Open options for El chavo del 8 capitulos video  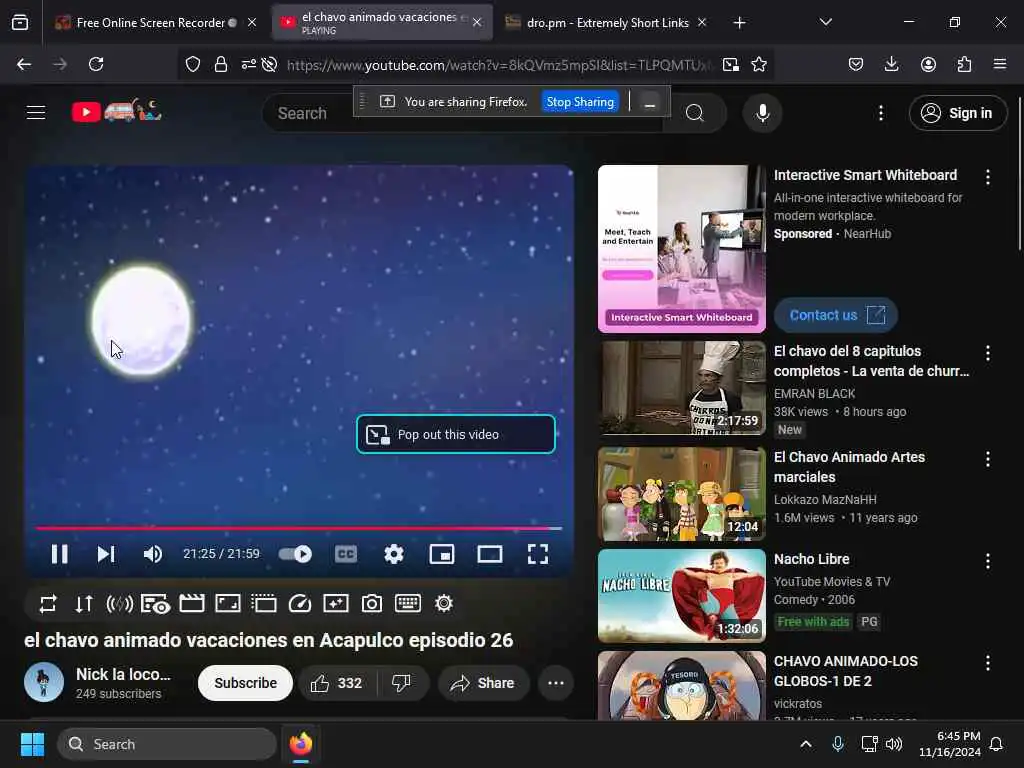pyautogui.click(x=987, y=353)
